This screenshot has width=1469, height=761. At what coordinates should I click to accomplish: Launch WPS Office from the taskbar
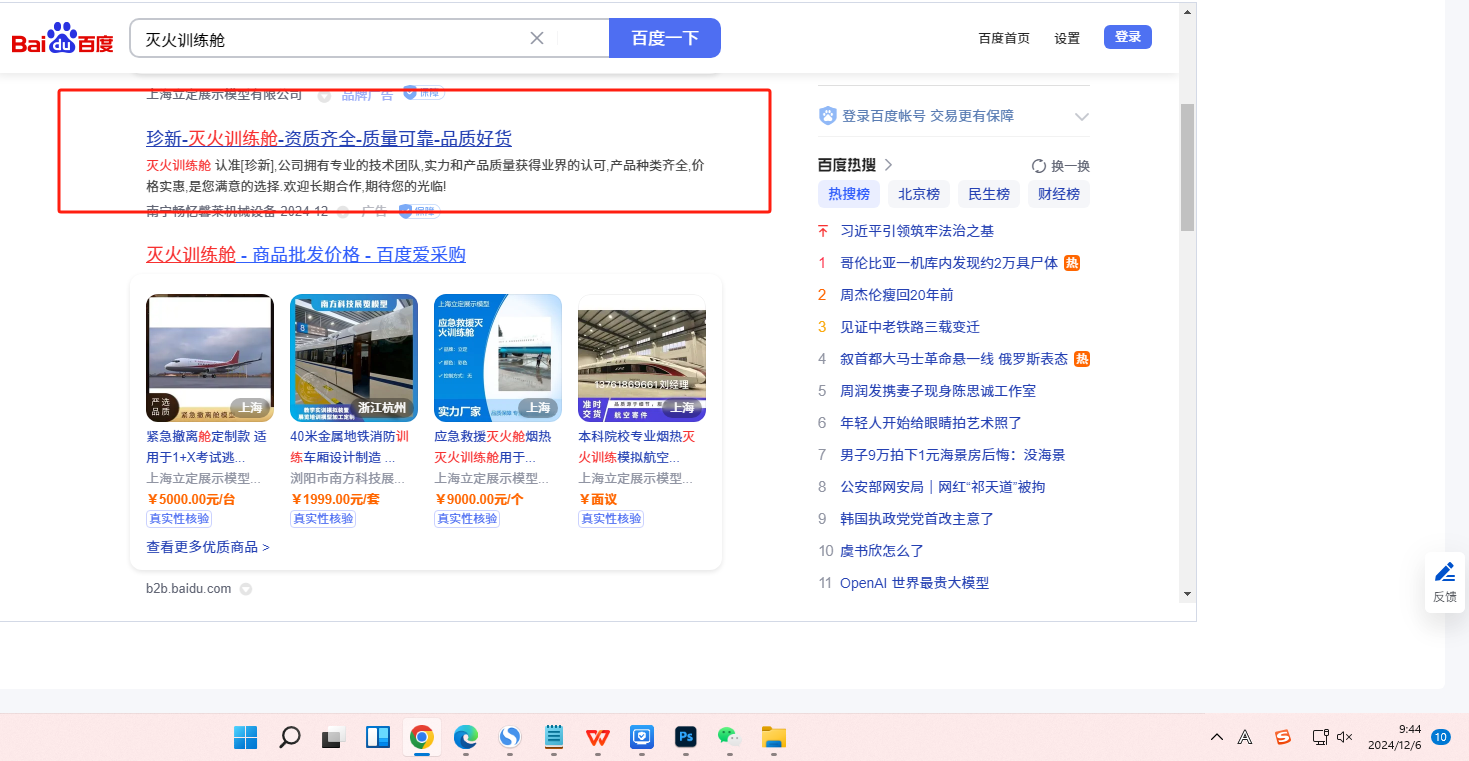[598, 738]
